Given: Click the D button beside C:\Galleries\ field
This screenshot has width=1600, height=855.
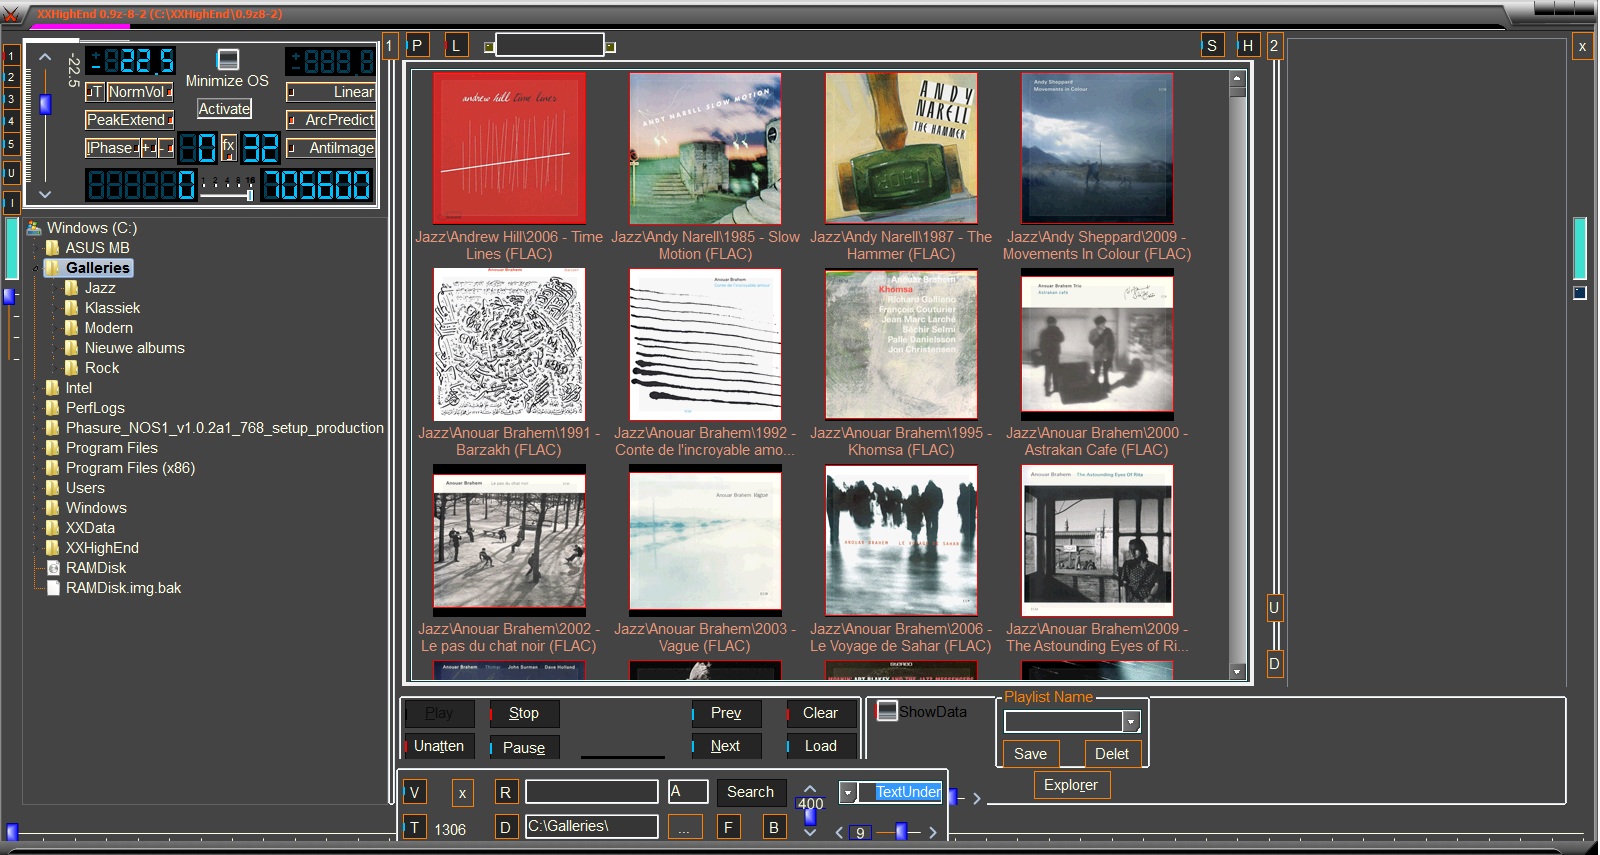Looking at the screenshot, I should tap(505, 827).
